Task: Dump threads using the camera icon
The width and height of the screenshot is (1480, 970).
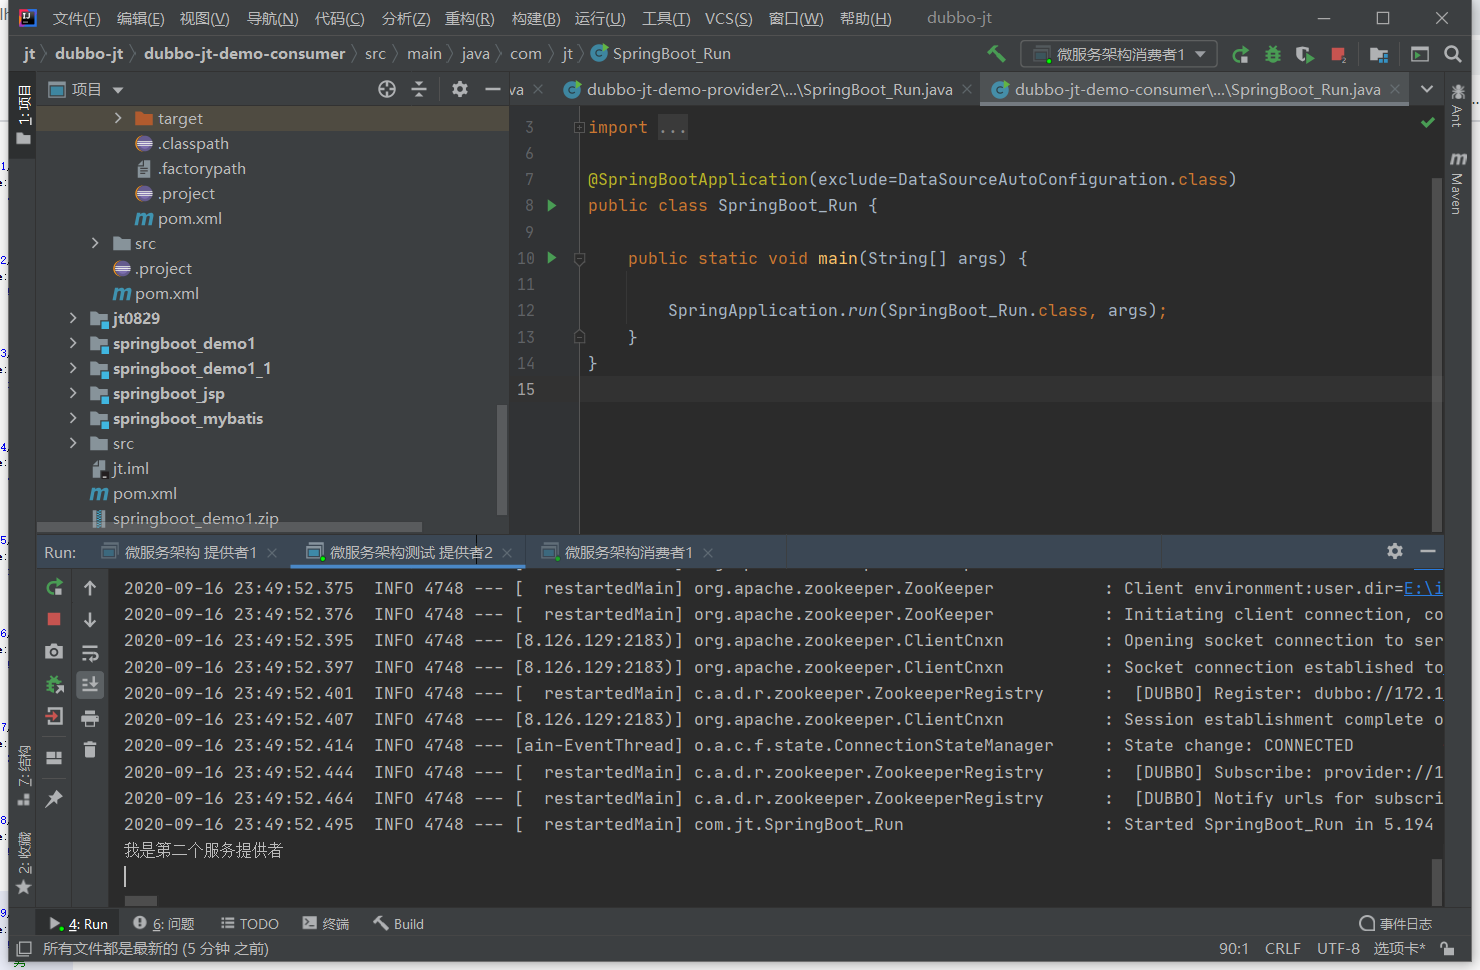Action: [54, 652]
